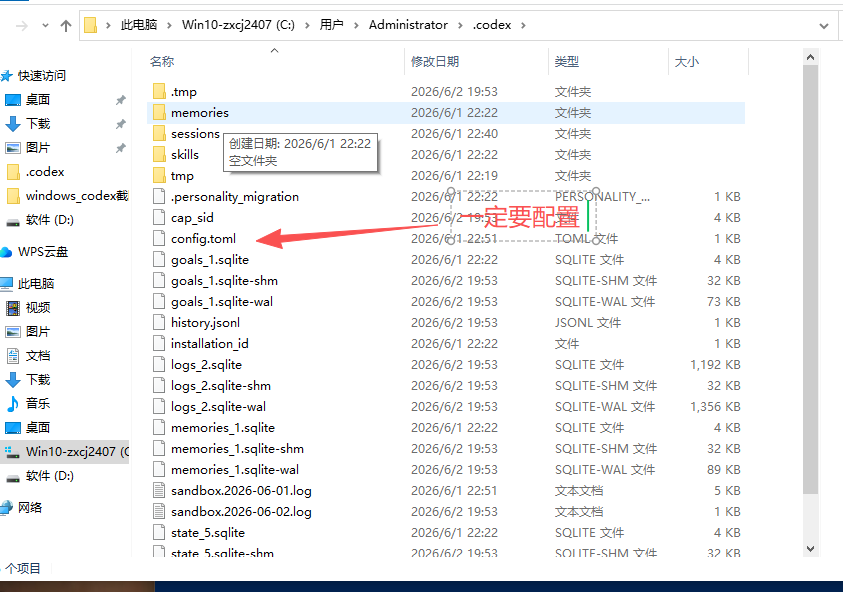843x592 pixels.
Task: Open 桌面 under quick access
Action: click(x=38, y=99)
